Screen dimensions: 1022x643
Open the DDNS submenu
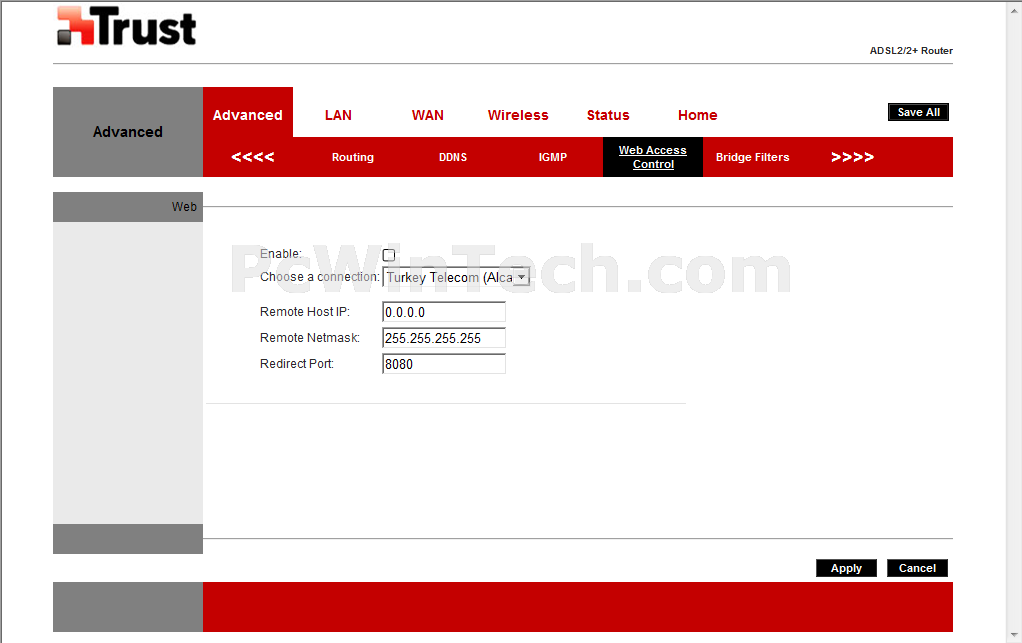point(453,157)
